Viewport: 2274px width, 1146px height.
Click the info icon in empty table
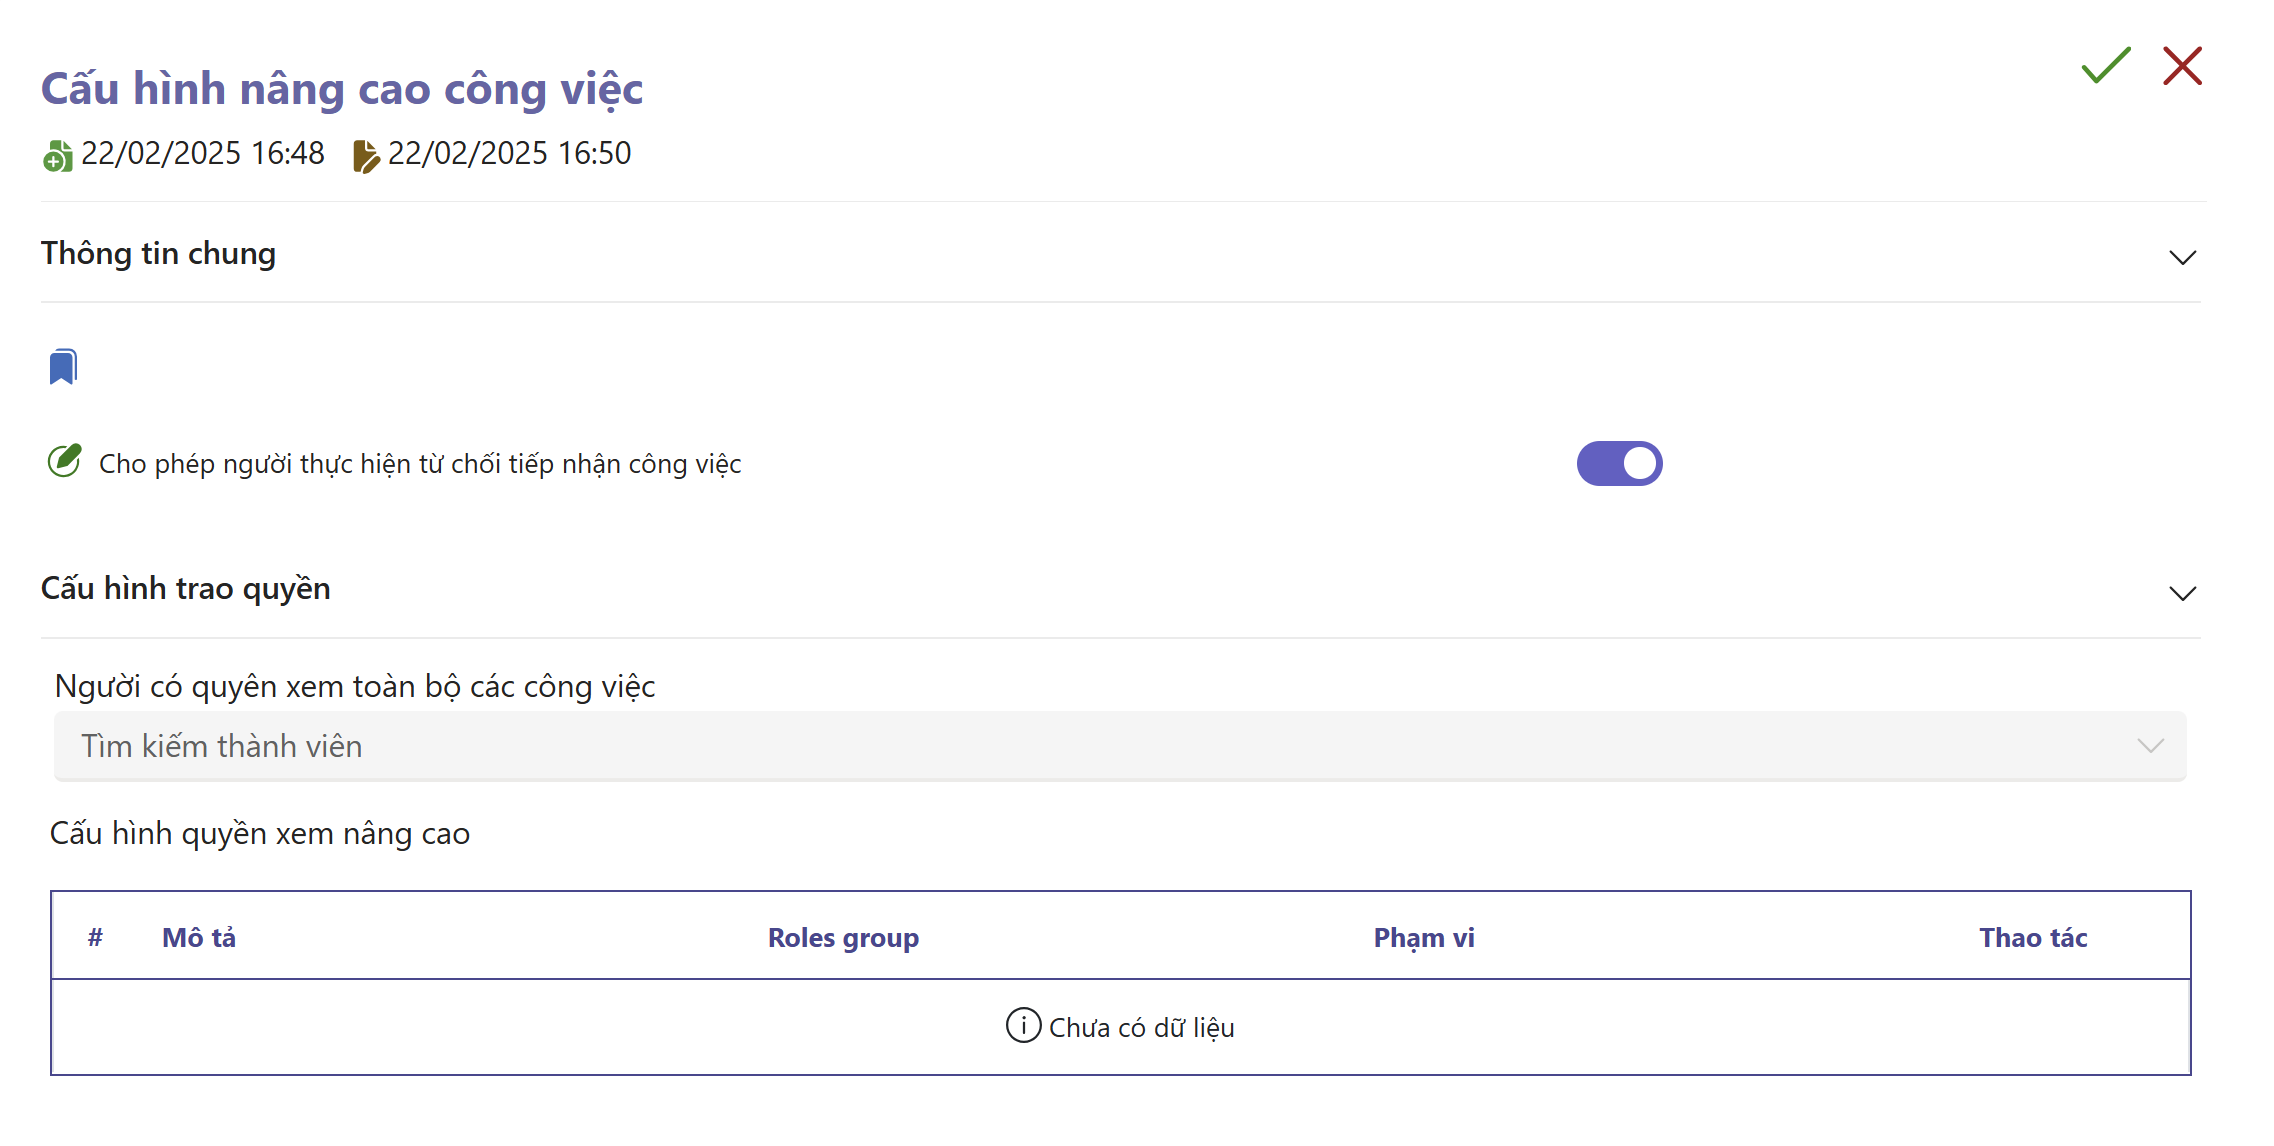pos(1023,1026)
